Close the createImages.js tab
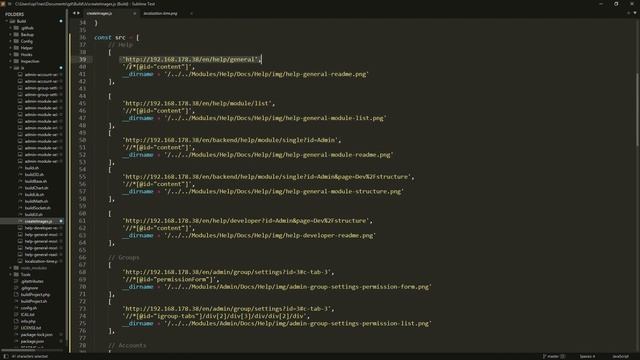The width and height of the screenshot is (640, 360). pos(135,13)
